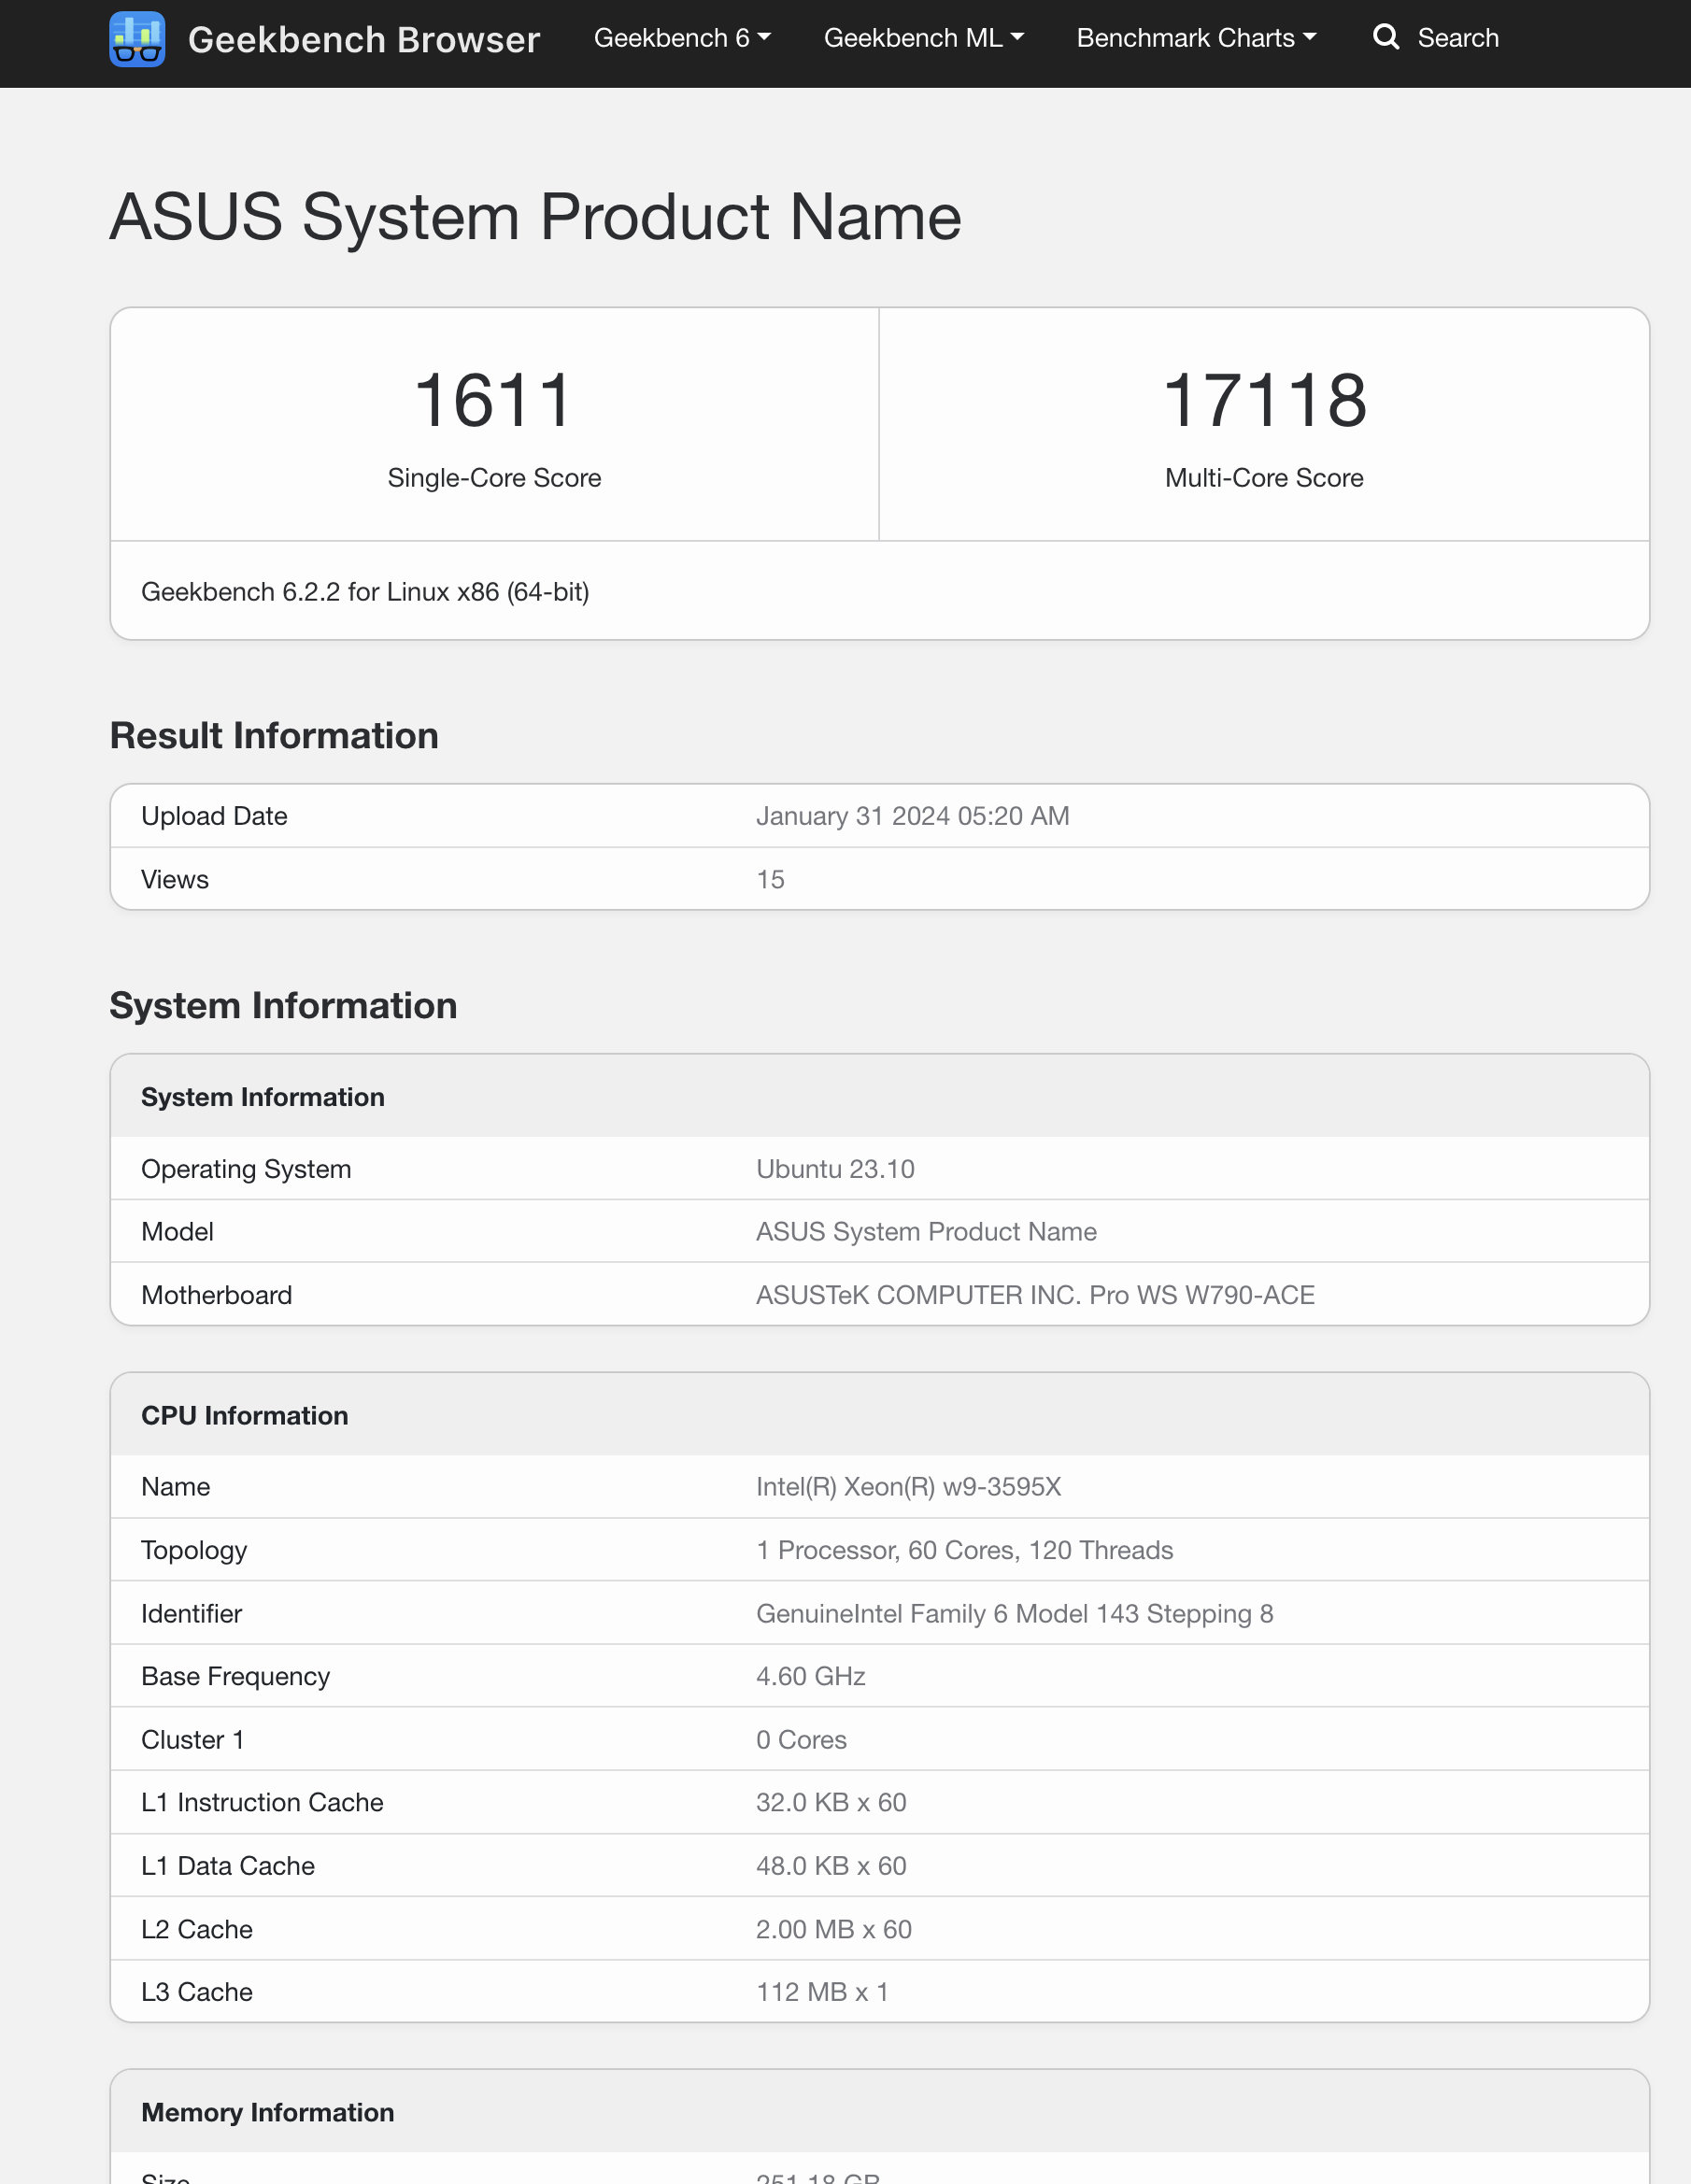The width and height of the screenshot is (1691, 2184).
Task: Click the Operating System label
Action: (x=246, y=1169)
